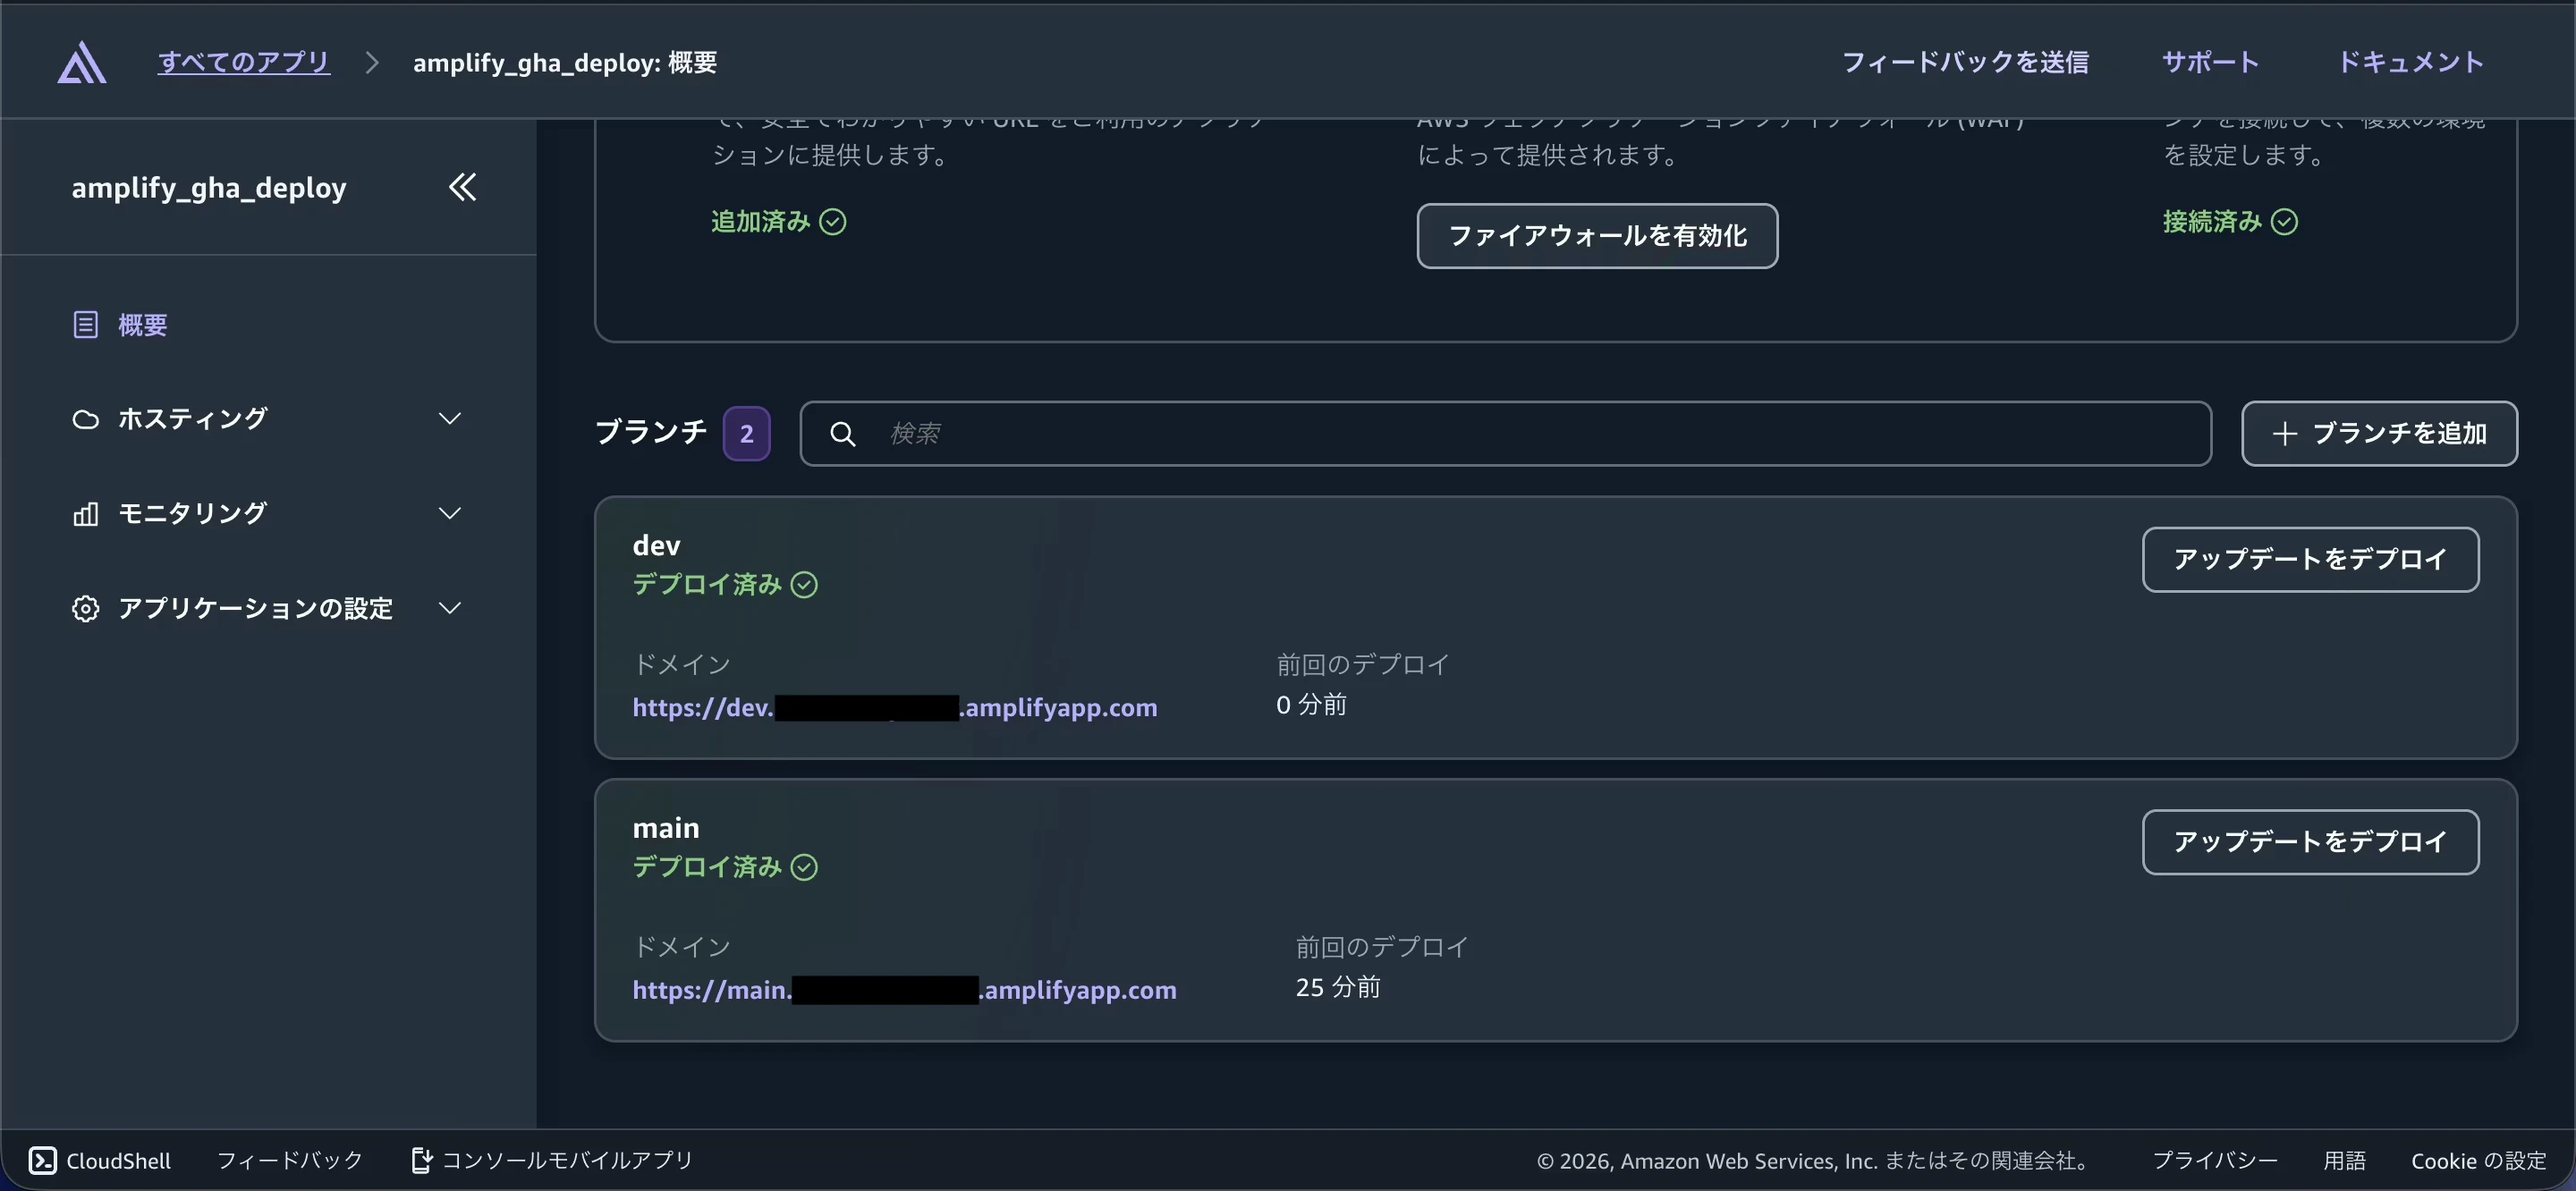Open the 概要 sidebar item
The height and width of the screenshot is (1191, 2576).
coord(143,325)
